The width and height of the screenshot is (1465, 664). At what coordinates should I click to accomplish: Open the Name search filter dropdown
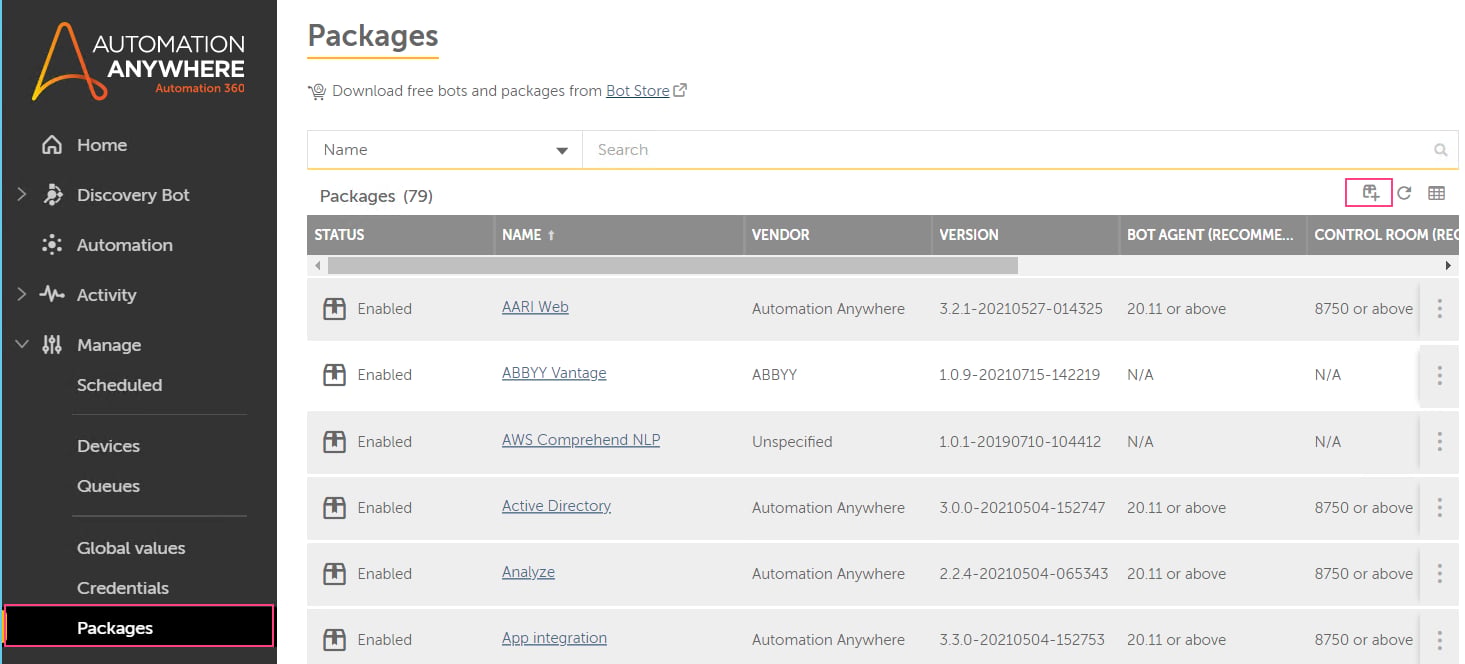(444, 150)
